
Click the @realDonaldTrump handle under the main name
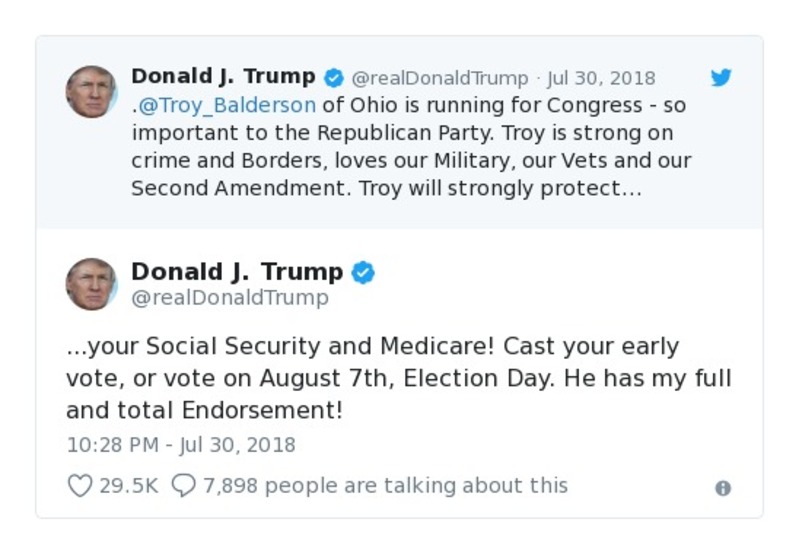coord(229,298)
